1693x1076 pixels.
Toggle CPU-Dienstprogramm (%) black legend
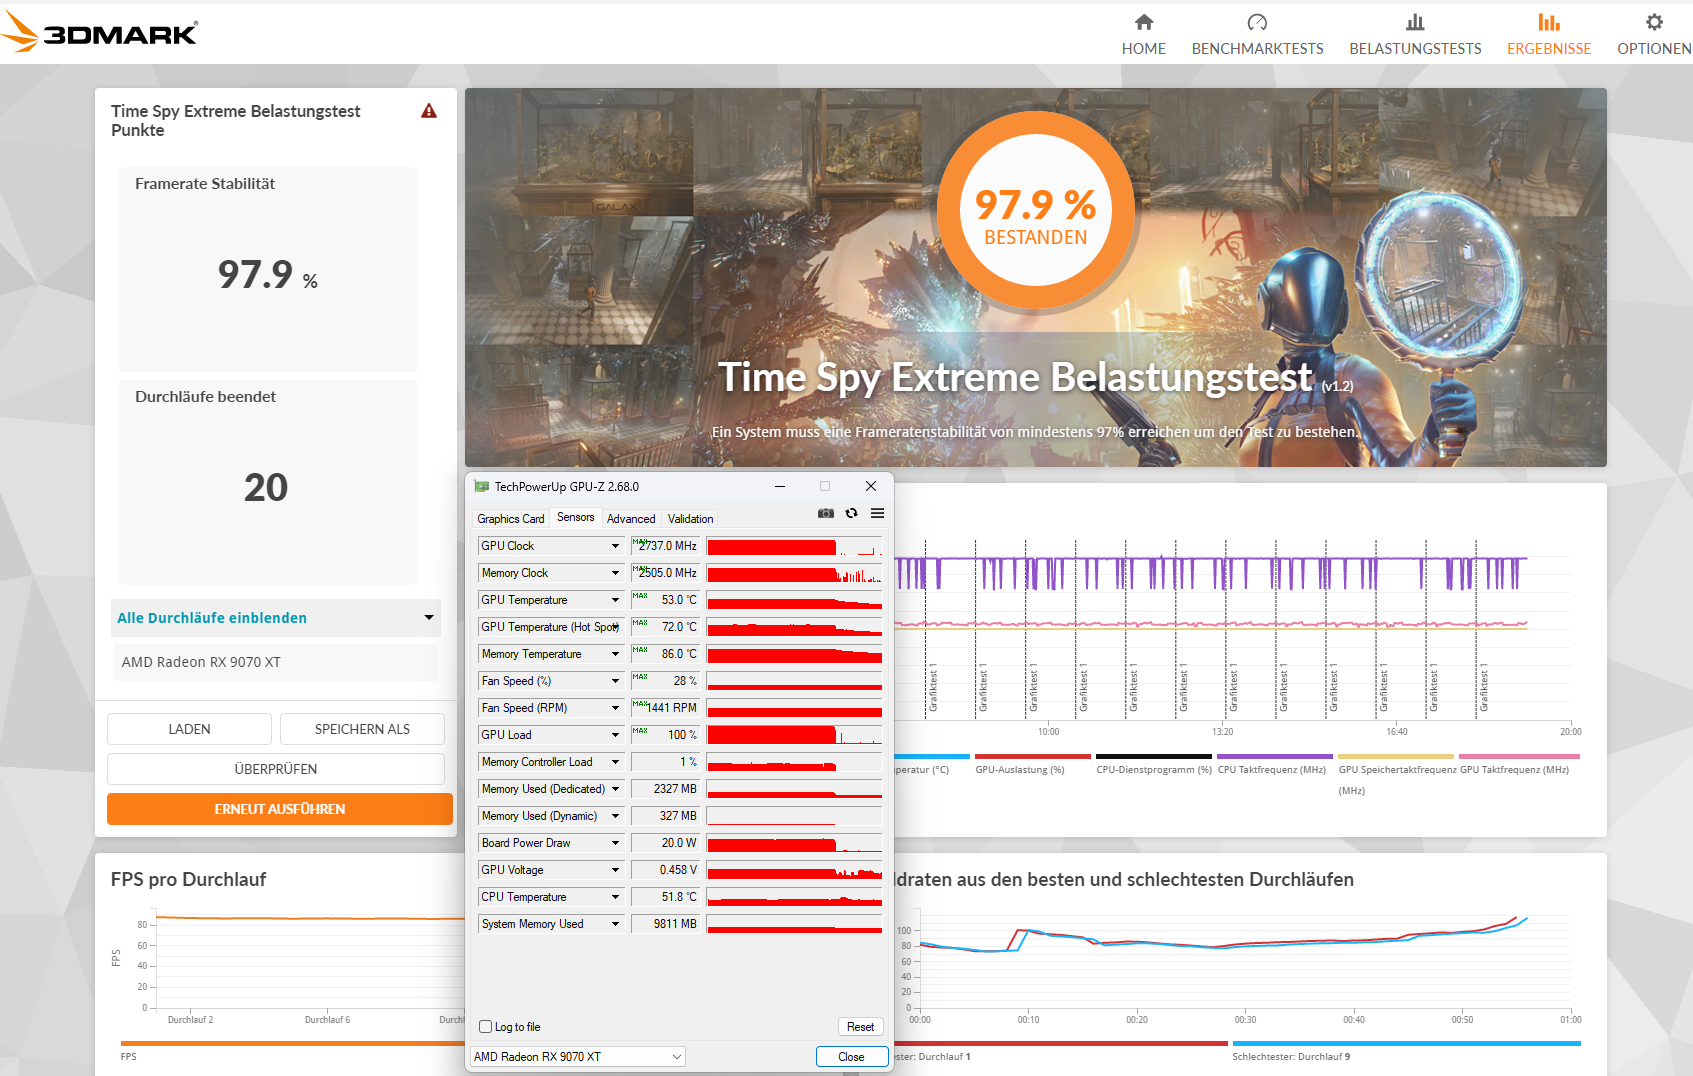[1154, 765]
